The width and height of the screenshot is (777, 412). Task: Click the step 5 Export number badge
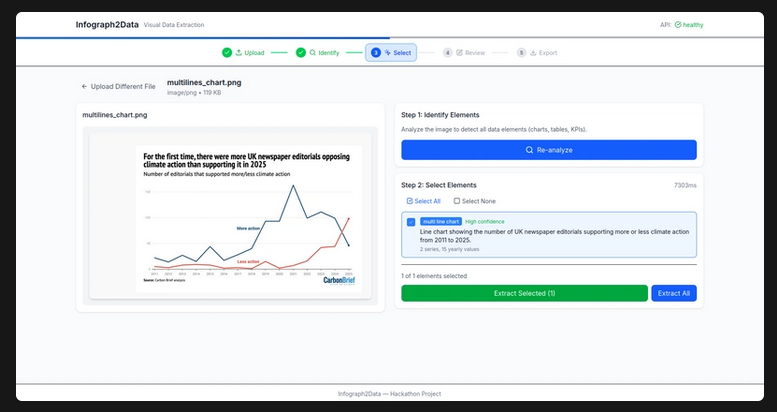[x=521, y=53]
